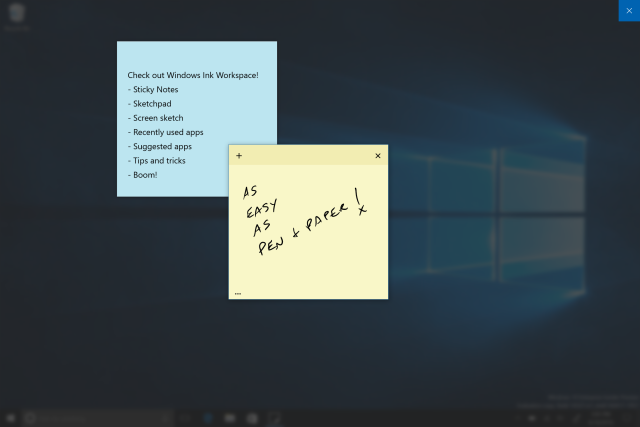This screenshot has width=640, height=427.
Task: Open the Edge browser taskbar icon
Action: [208, 418]
